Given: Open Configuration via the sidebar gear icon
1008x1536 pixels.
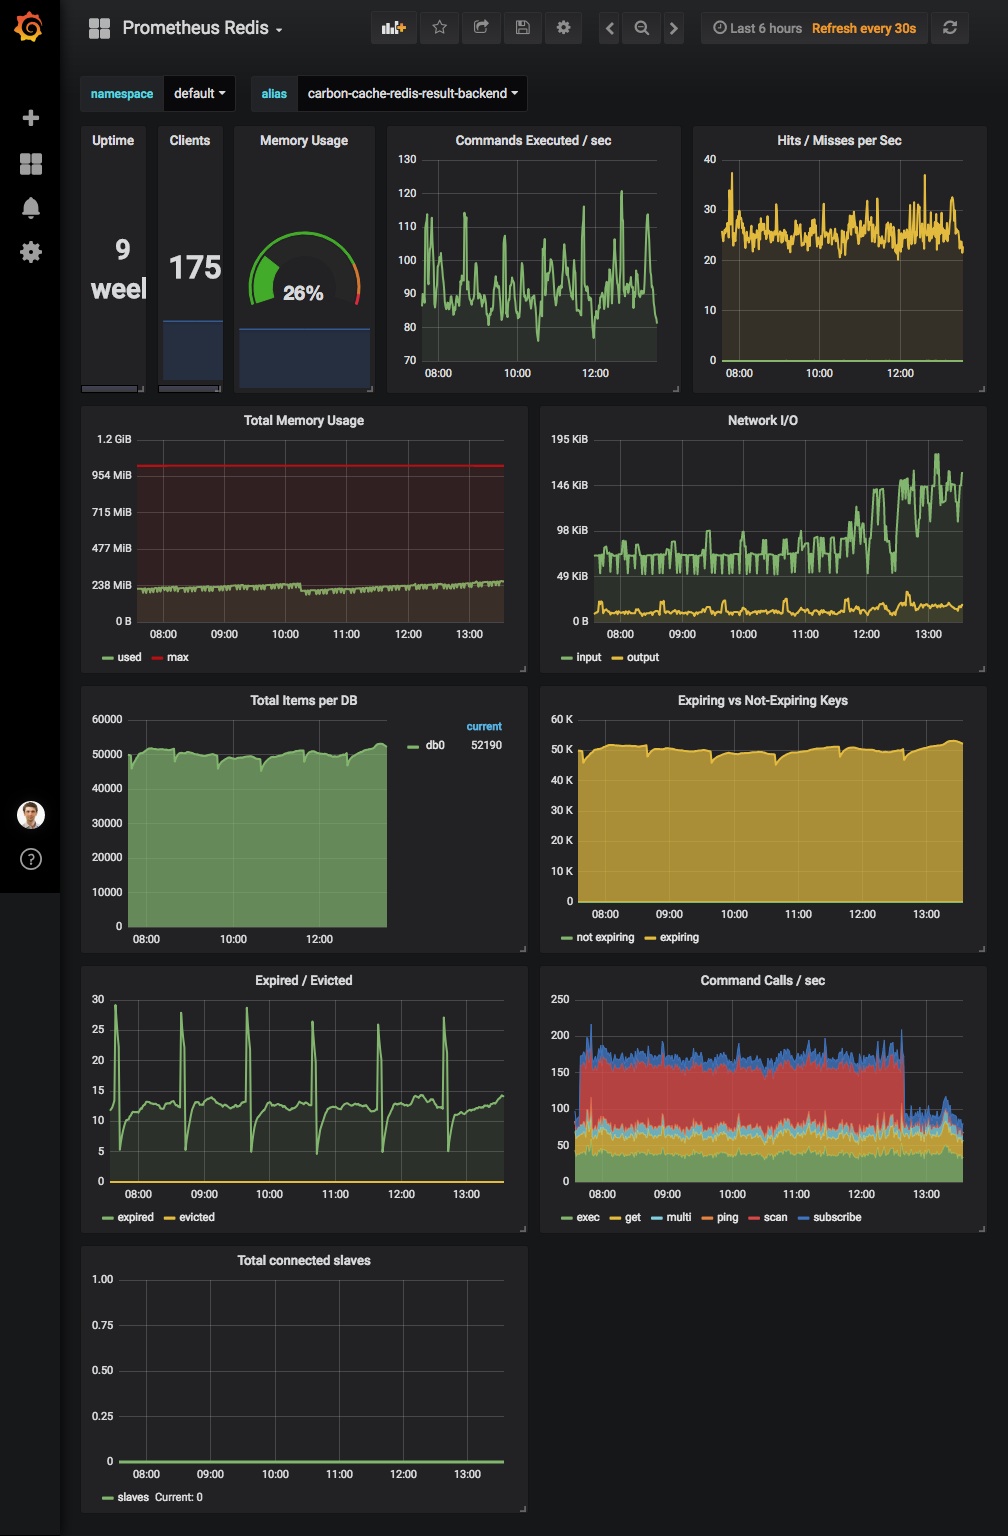Looking at the screenshot, I should tap(30, 252).
